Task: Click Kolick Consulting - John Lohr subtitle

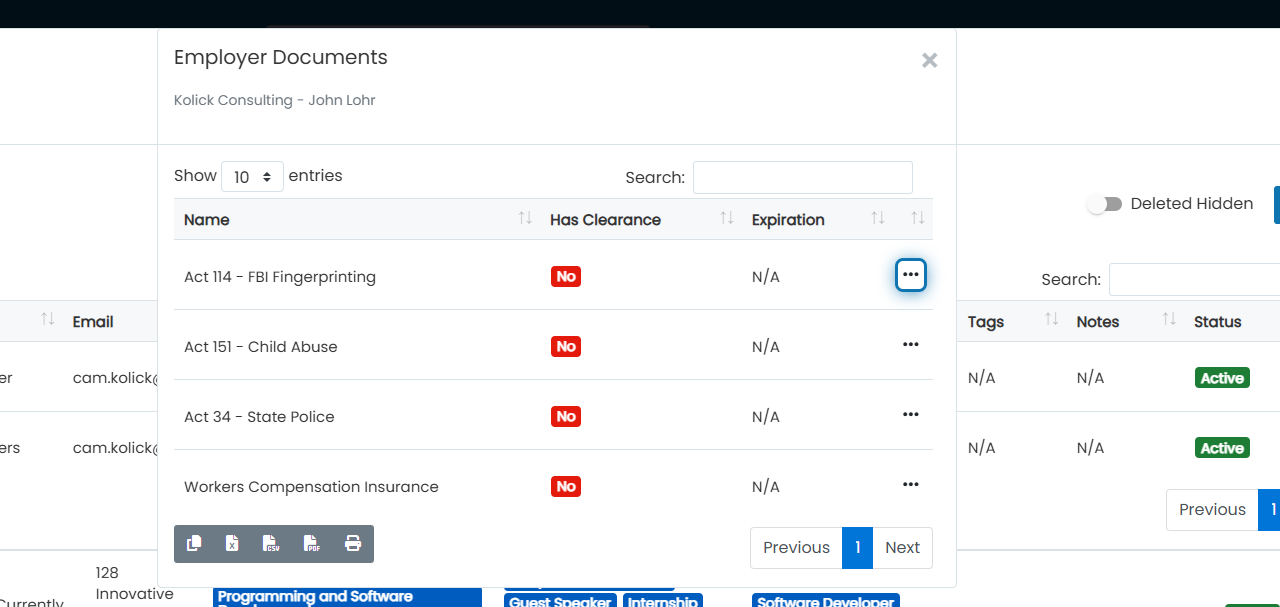Action: click(275, 100)
